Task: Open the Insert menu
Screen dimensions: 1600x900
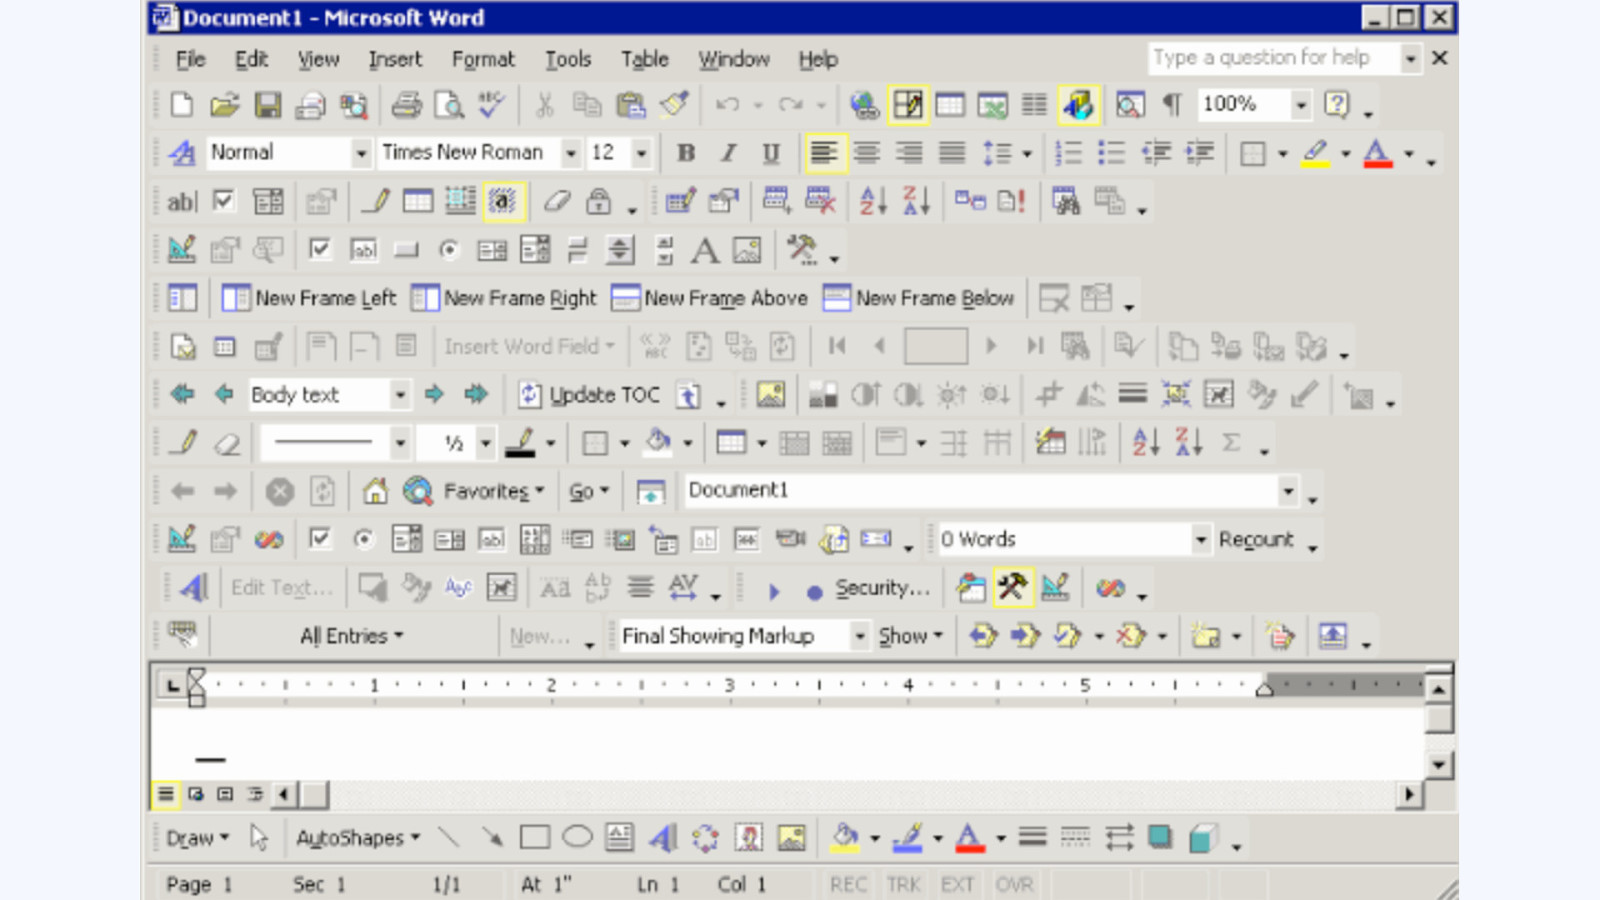Action: pos(395,59)
